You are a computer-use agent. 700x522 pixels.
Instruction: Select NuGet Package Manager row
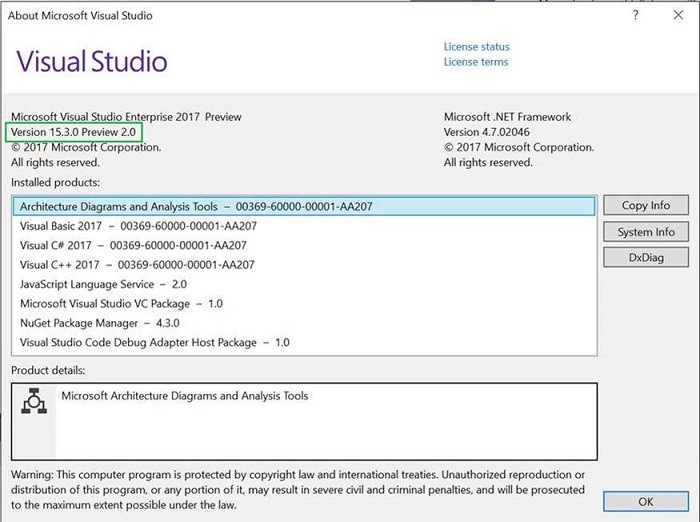[304, 323]
